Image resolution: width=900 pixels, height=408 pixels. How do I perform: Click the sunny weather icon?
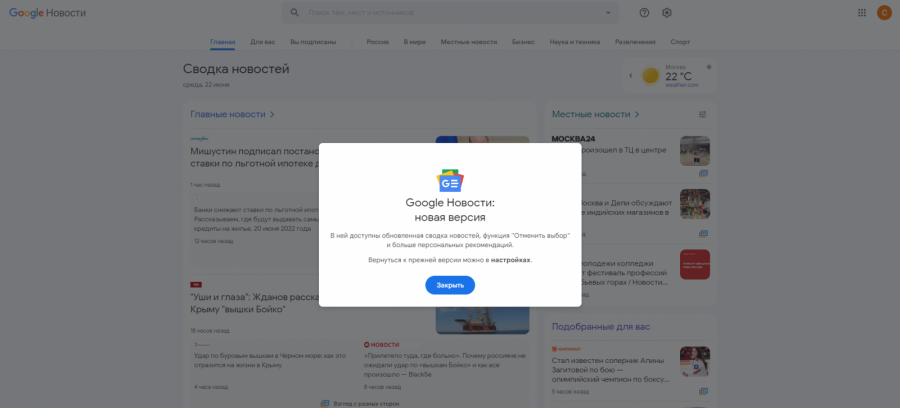click(x=651, y=76)
